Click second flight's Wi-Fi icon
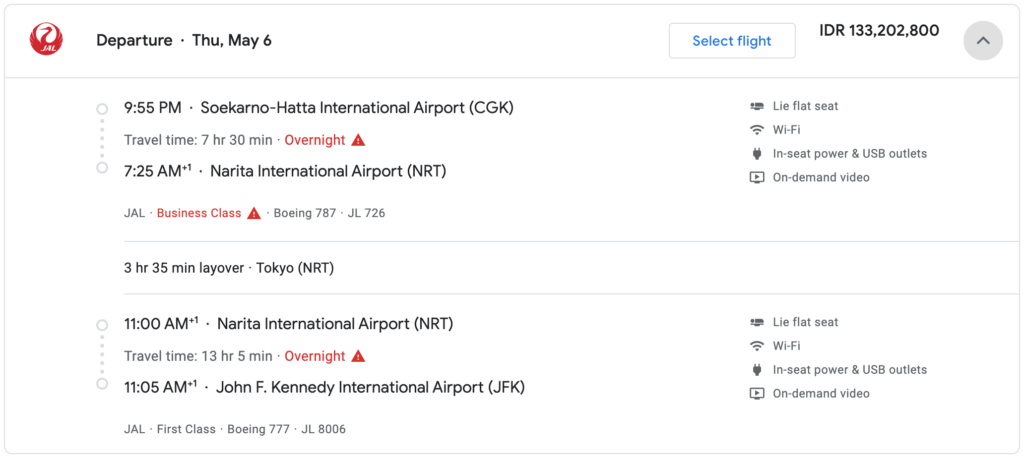The height and width of the screenshot is (458, 1024). click(757, 346)
